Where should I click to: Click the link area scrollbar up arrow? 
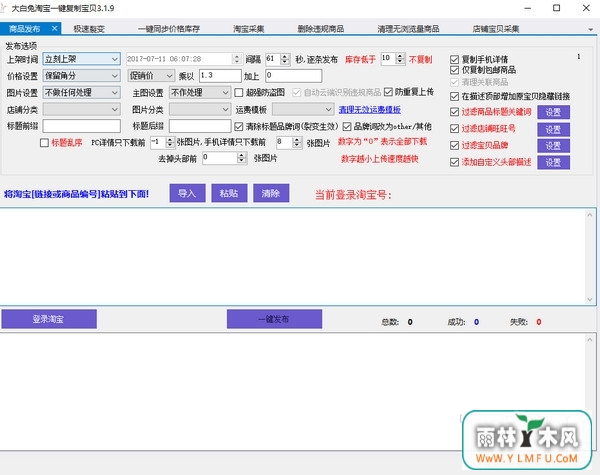pos(590,215)
